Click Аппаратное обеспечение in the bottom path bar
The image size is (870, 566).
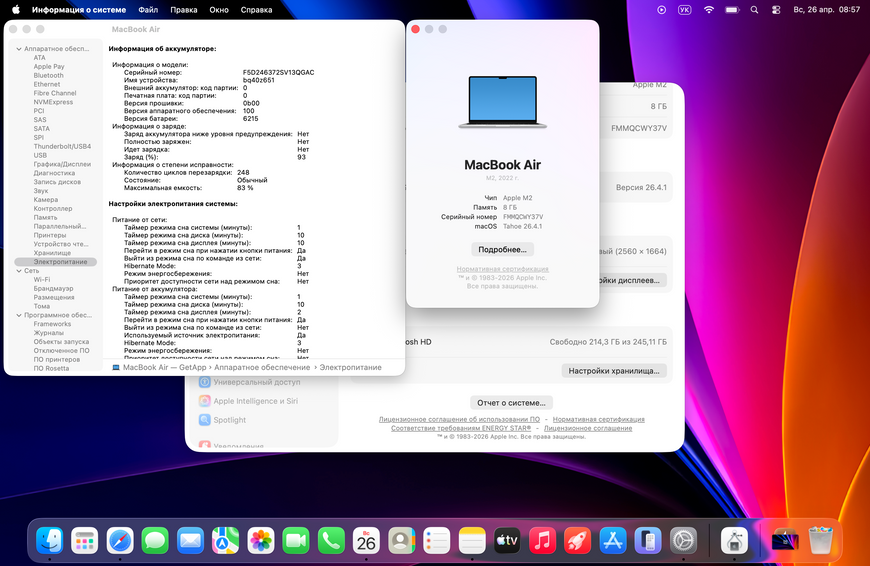[262, 367]
